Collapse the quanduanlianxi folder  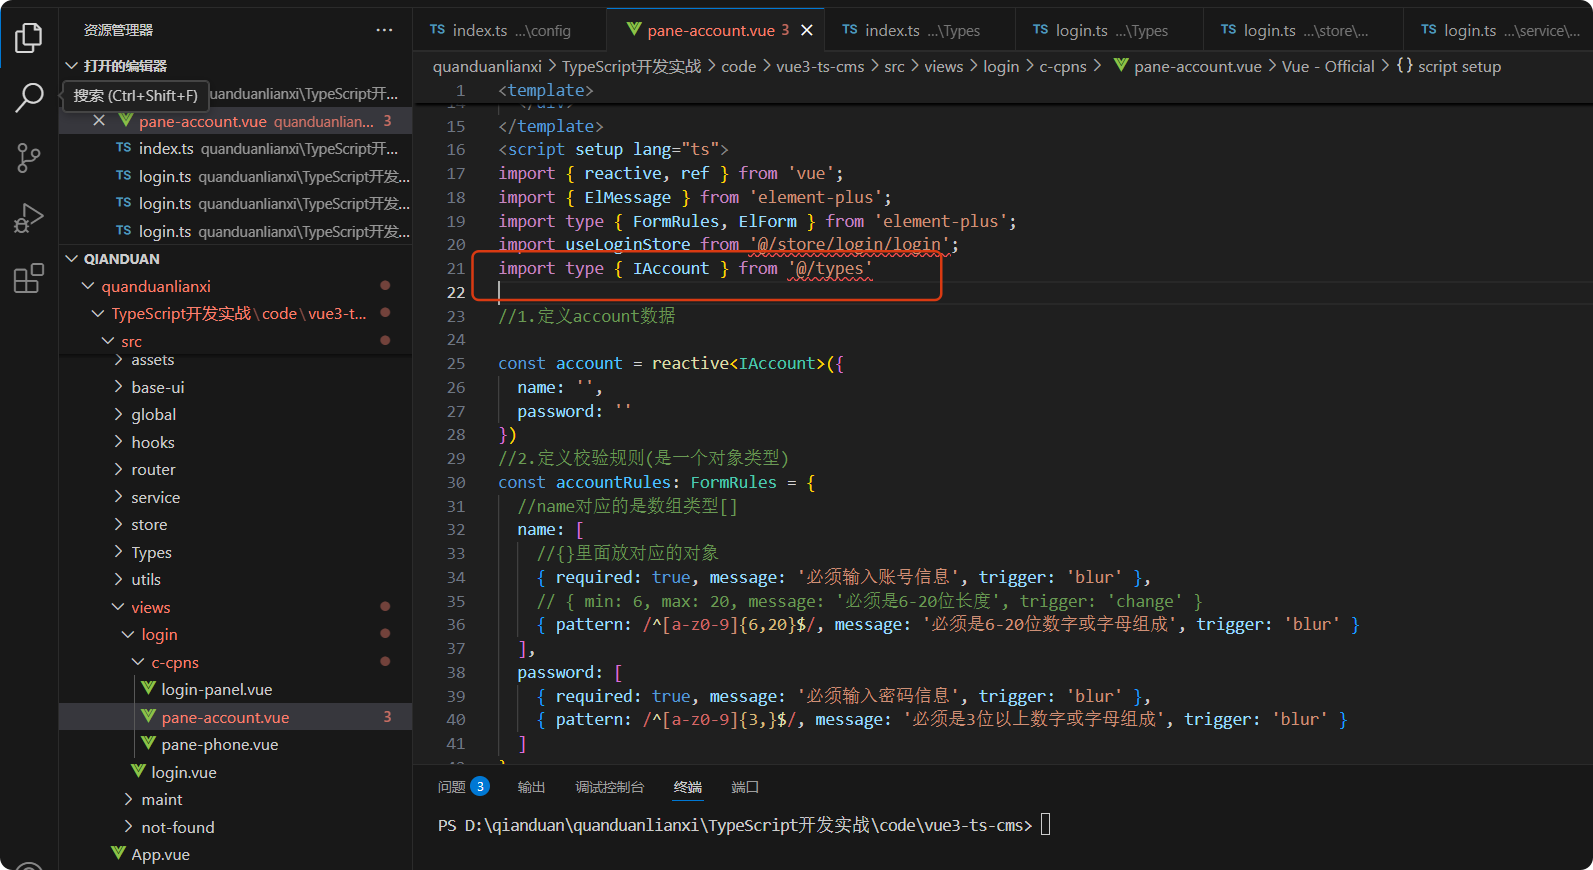pos(88,286)
